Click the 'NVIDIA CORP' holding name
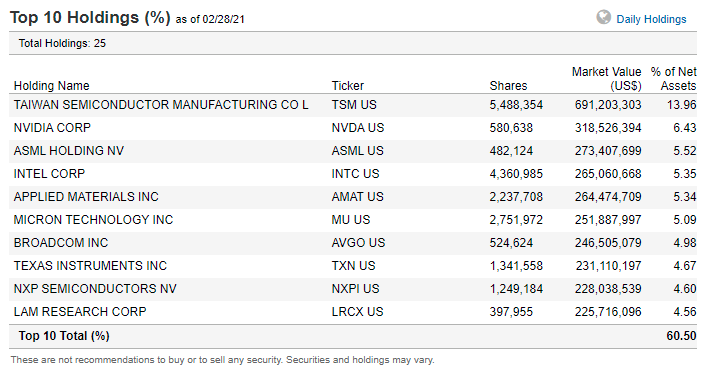 point(52,128)
